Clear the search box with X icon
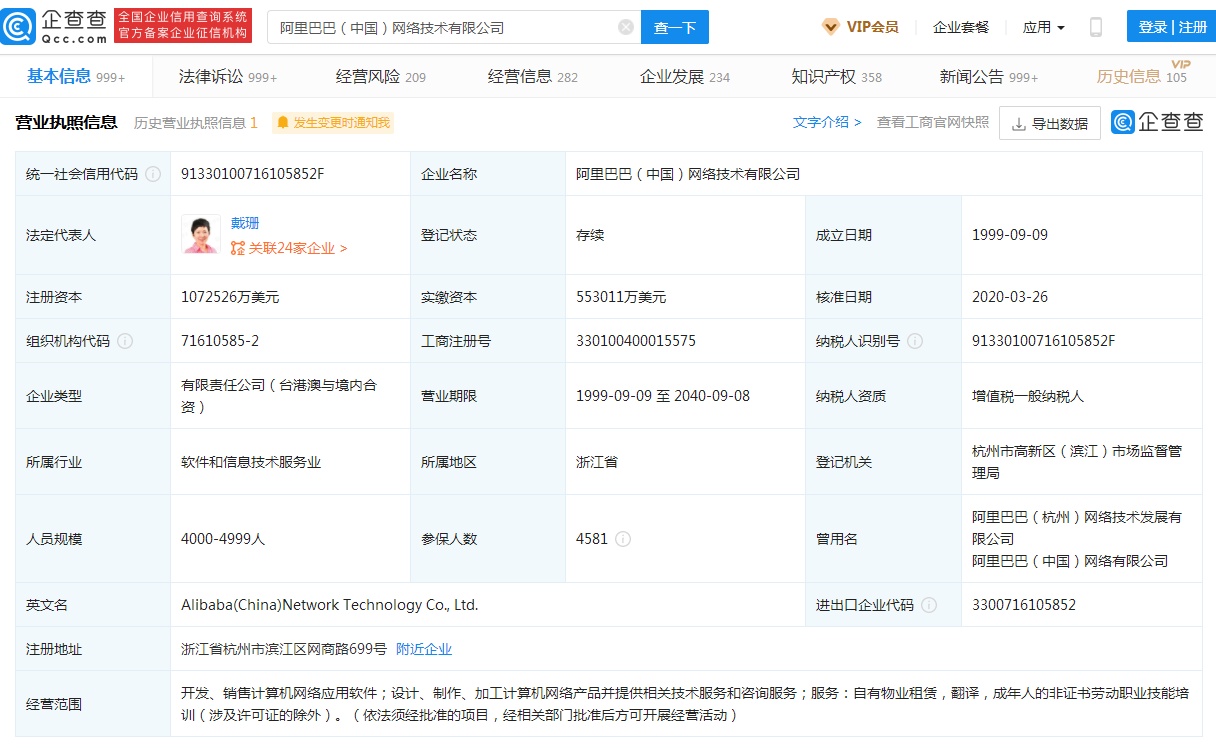 (626, 27)
